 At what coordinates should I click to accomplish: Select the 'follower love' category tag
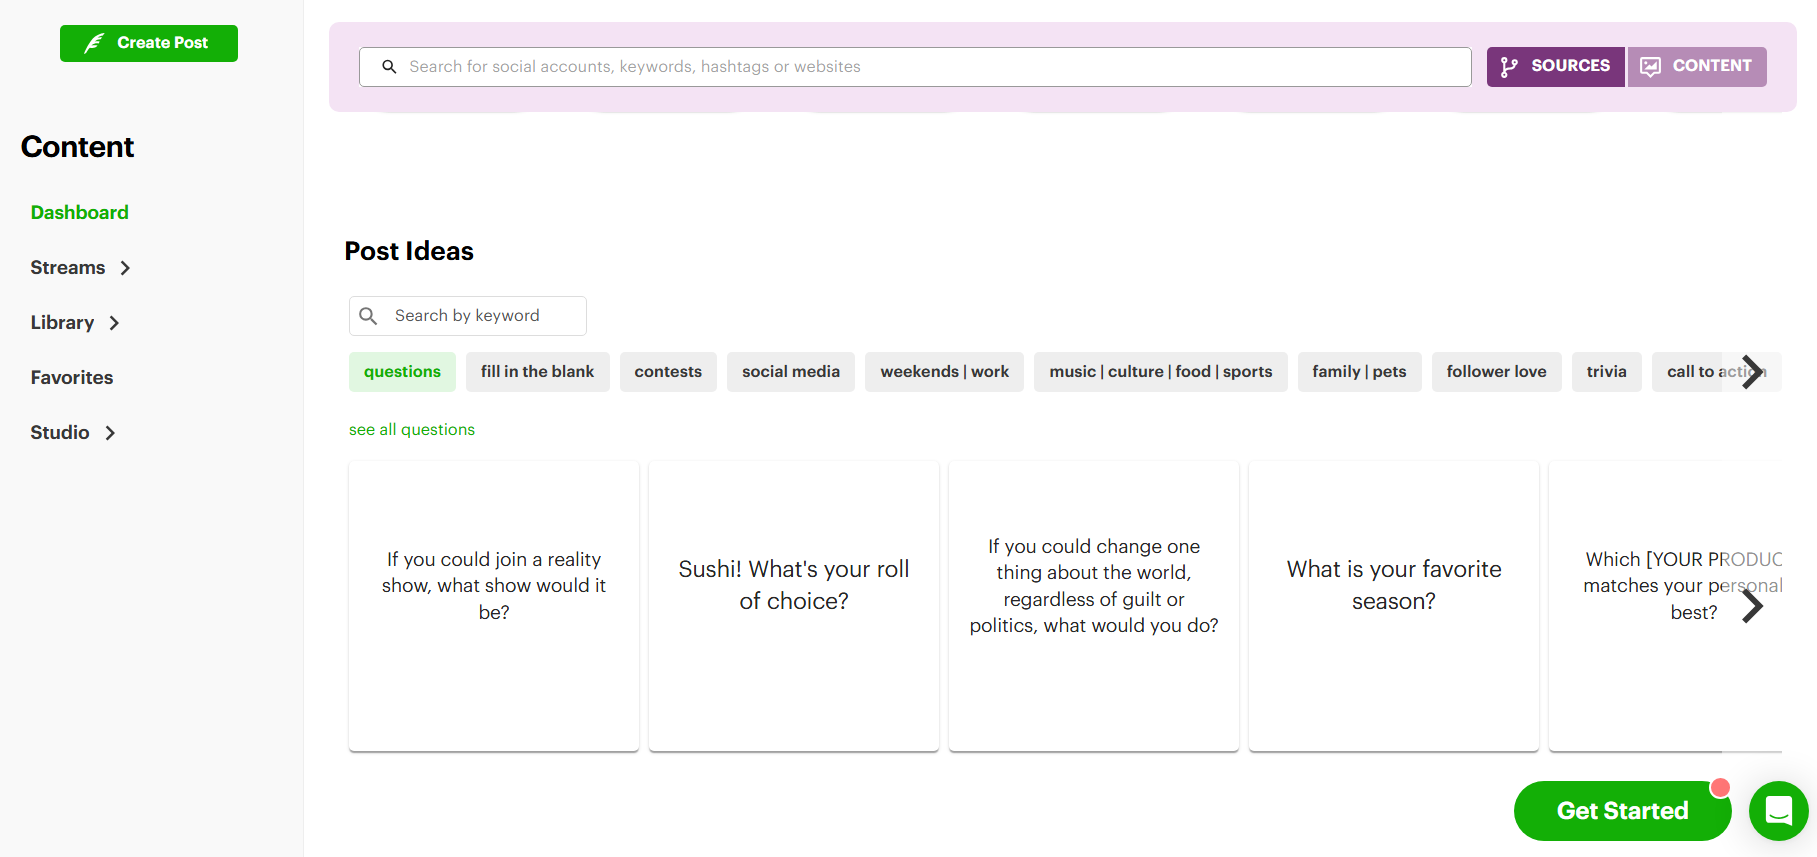click(x=1496, y=372)
